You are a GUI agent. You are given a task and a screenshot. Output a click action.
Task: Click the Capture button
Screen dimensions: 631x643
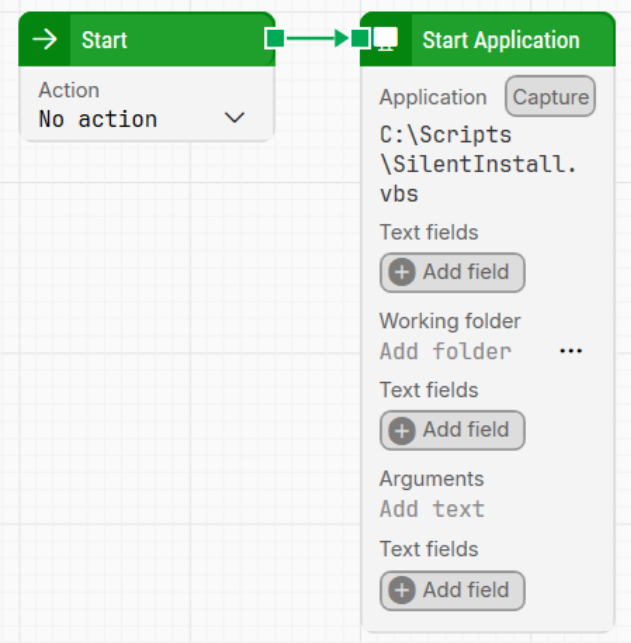[x=550, y=97]
